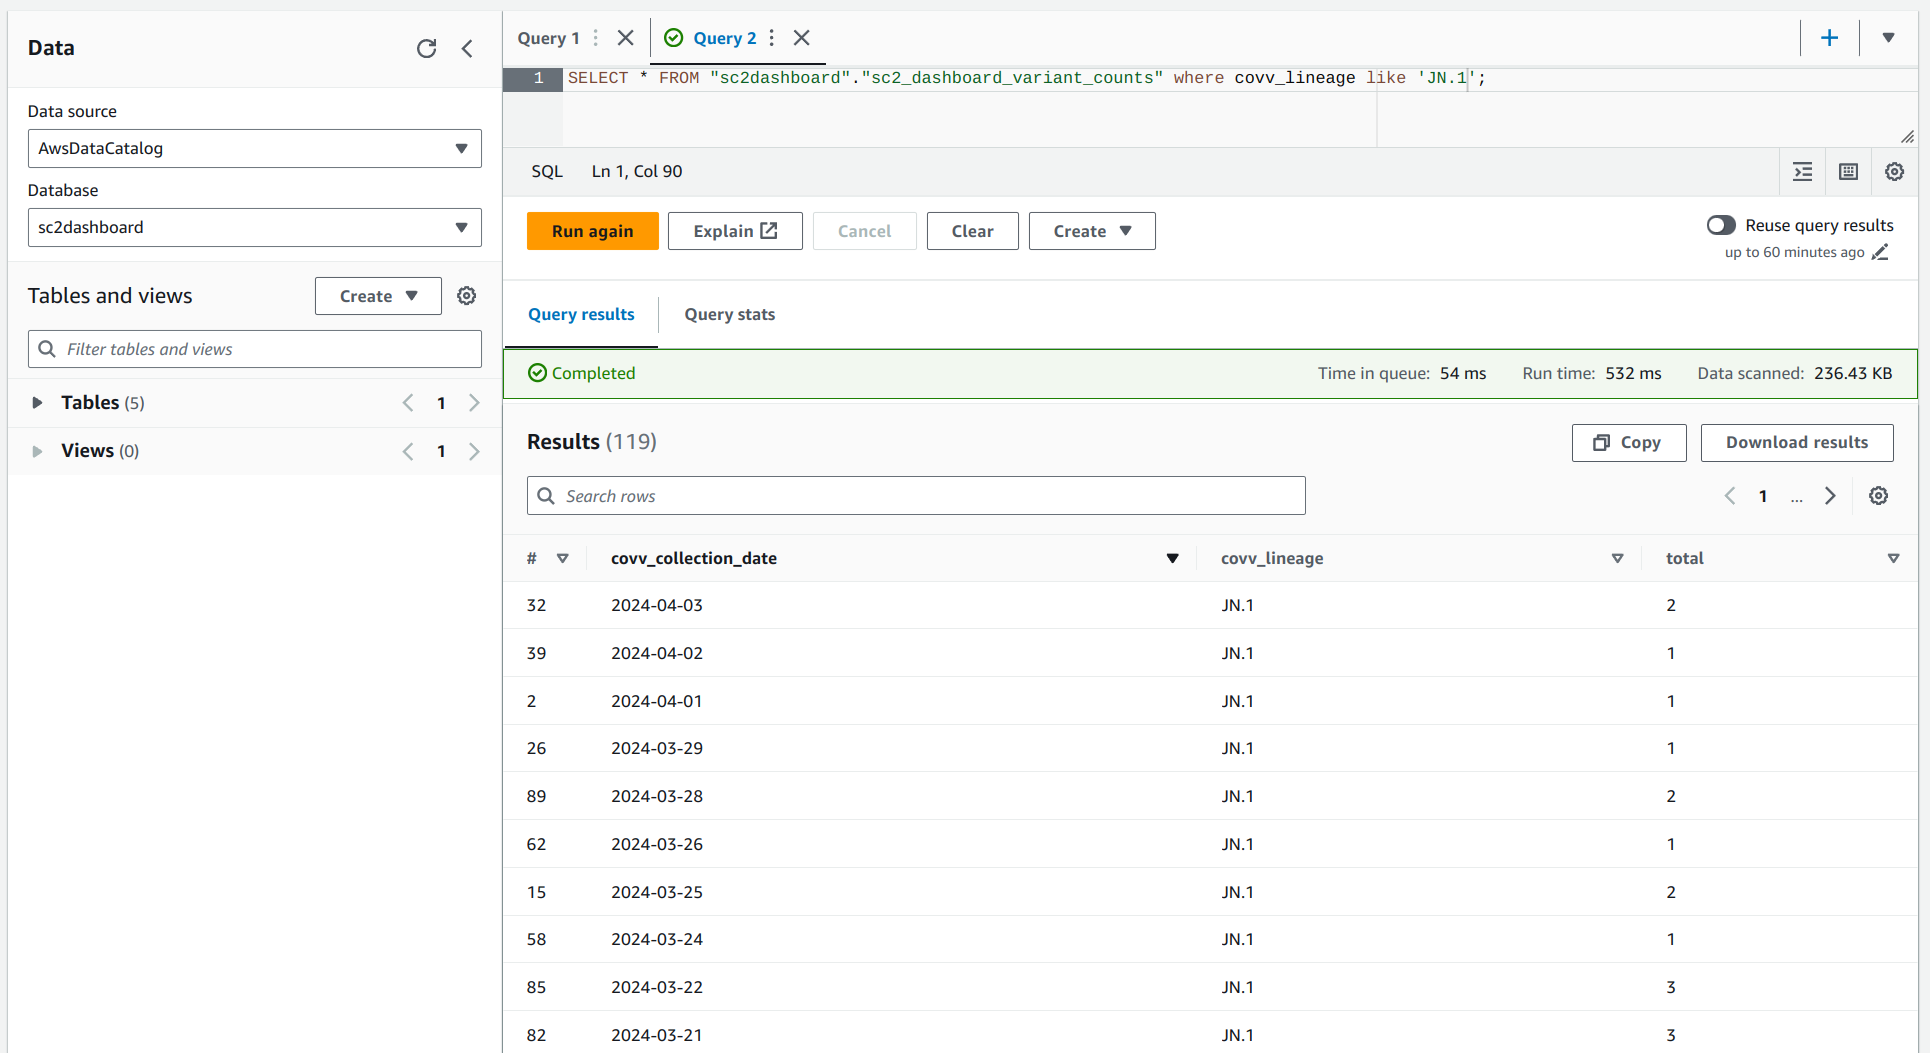Add a new query tab
The height and width of the screenshot is (1053, 1930).
tap(1829, 38)
